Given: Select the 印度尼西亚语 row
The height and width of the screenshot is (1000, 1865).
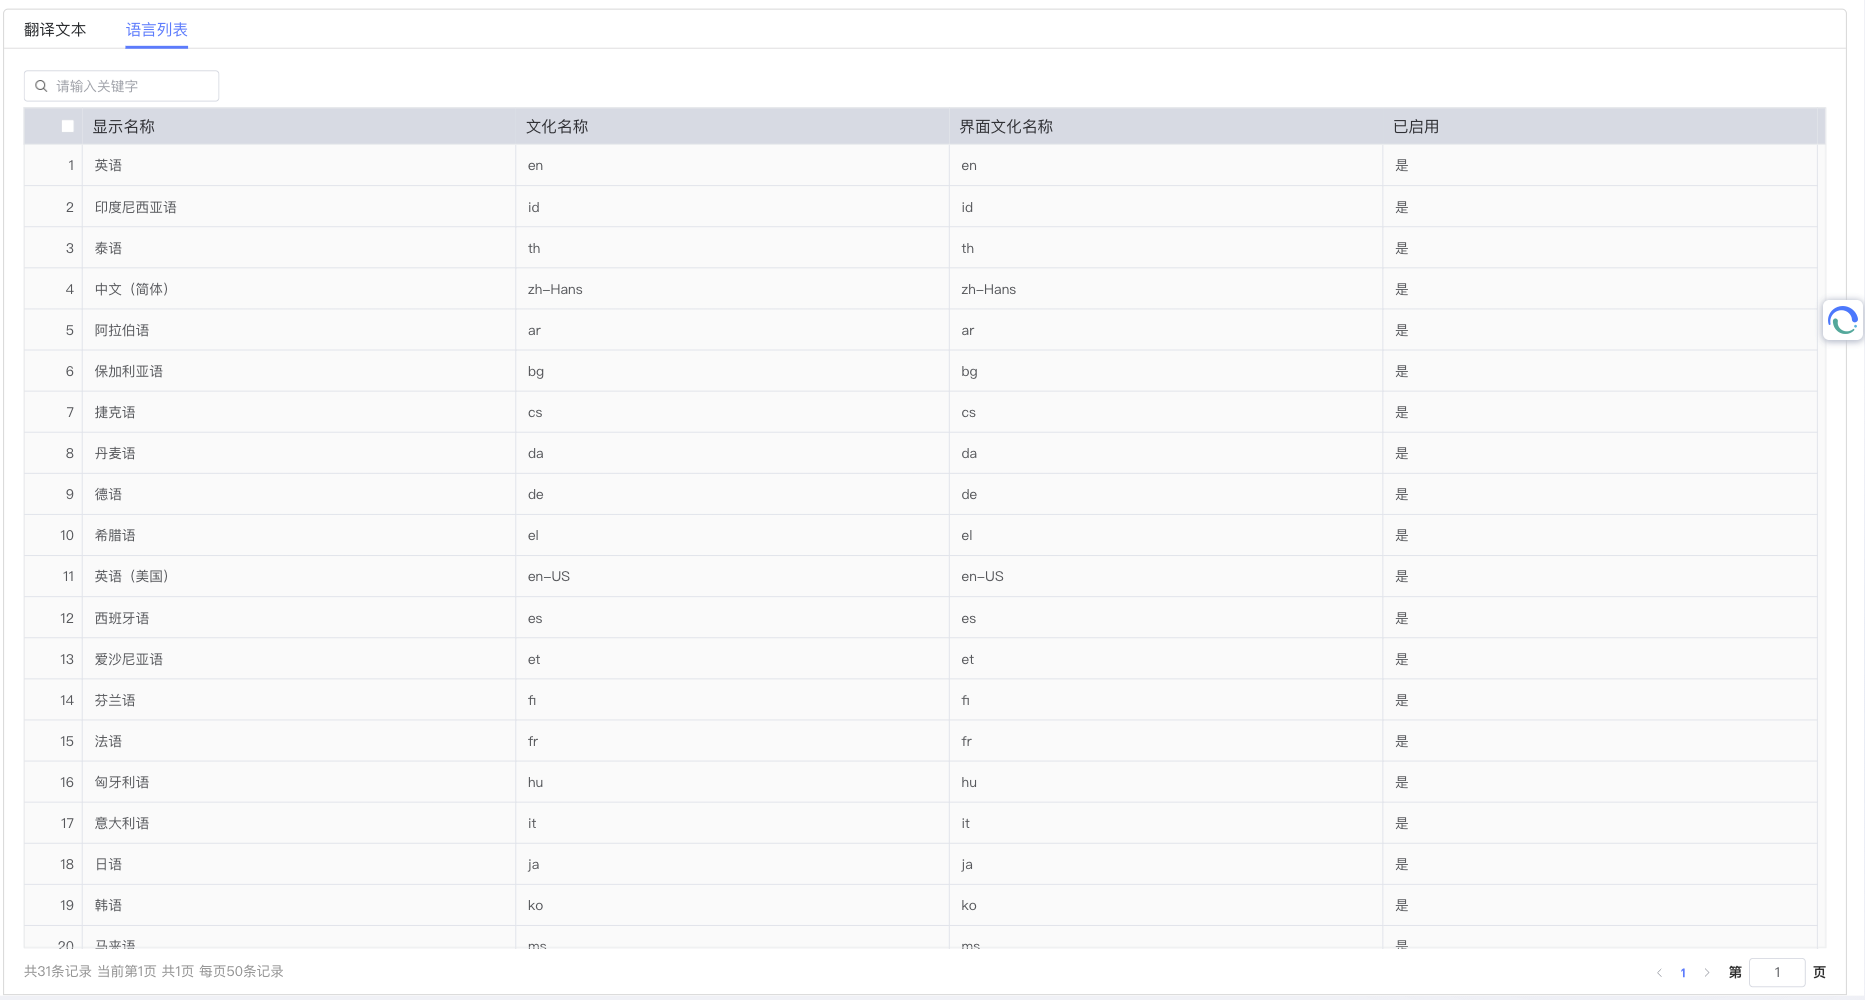Looking at the screenshot, I should coord(136,207).
